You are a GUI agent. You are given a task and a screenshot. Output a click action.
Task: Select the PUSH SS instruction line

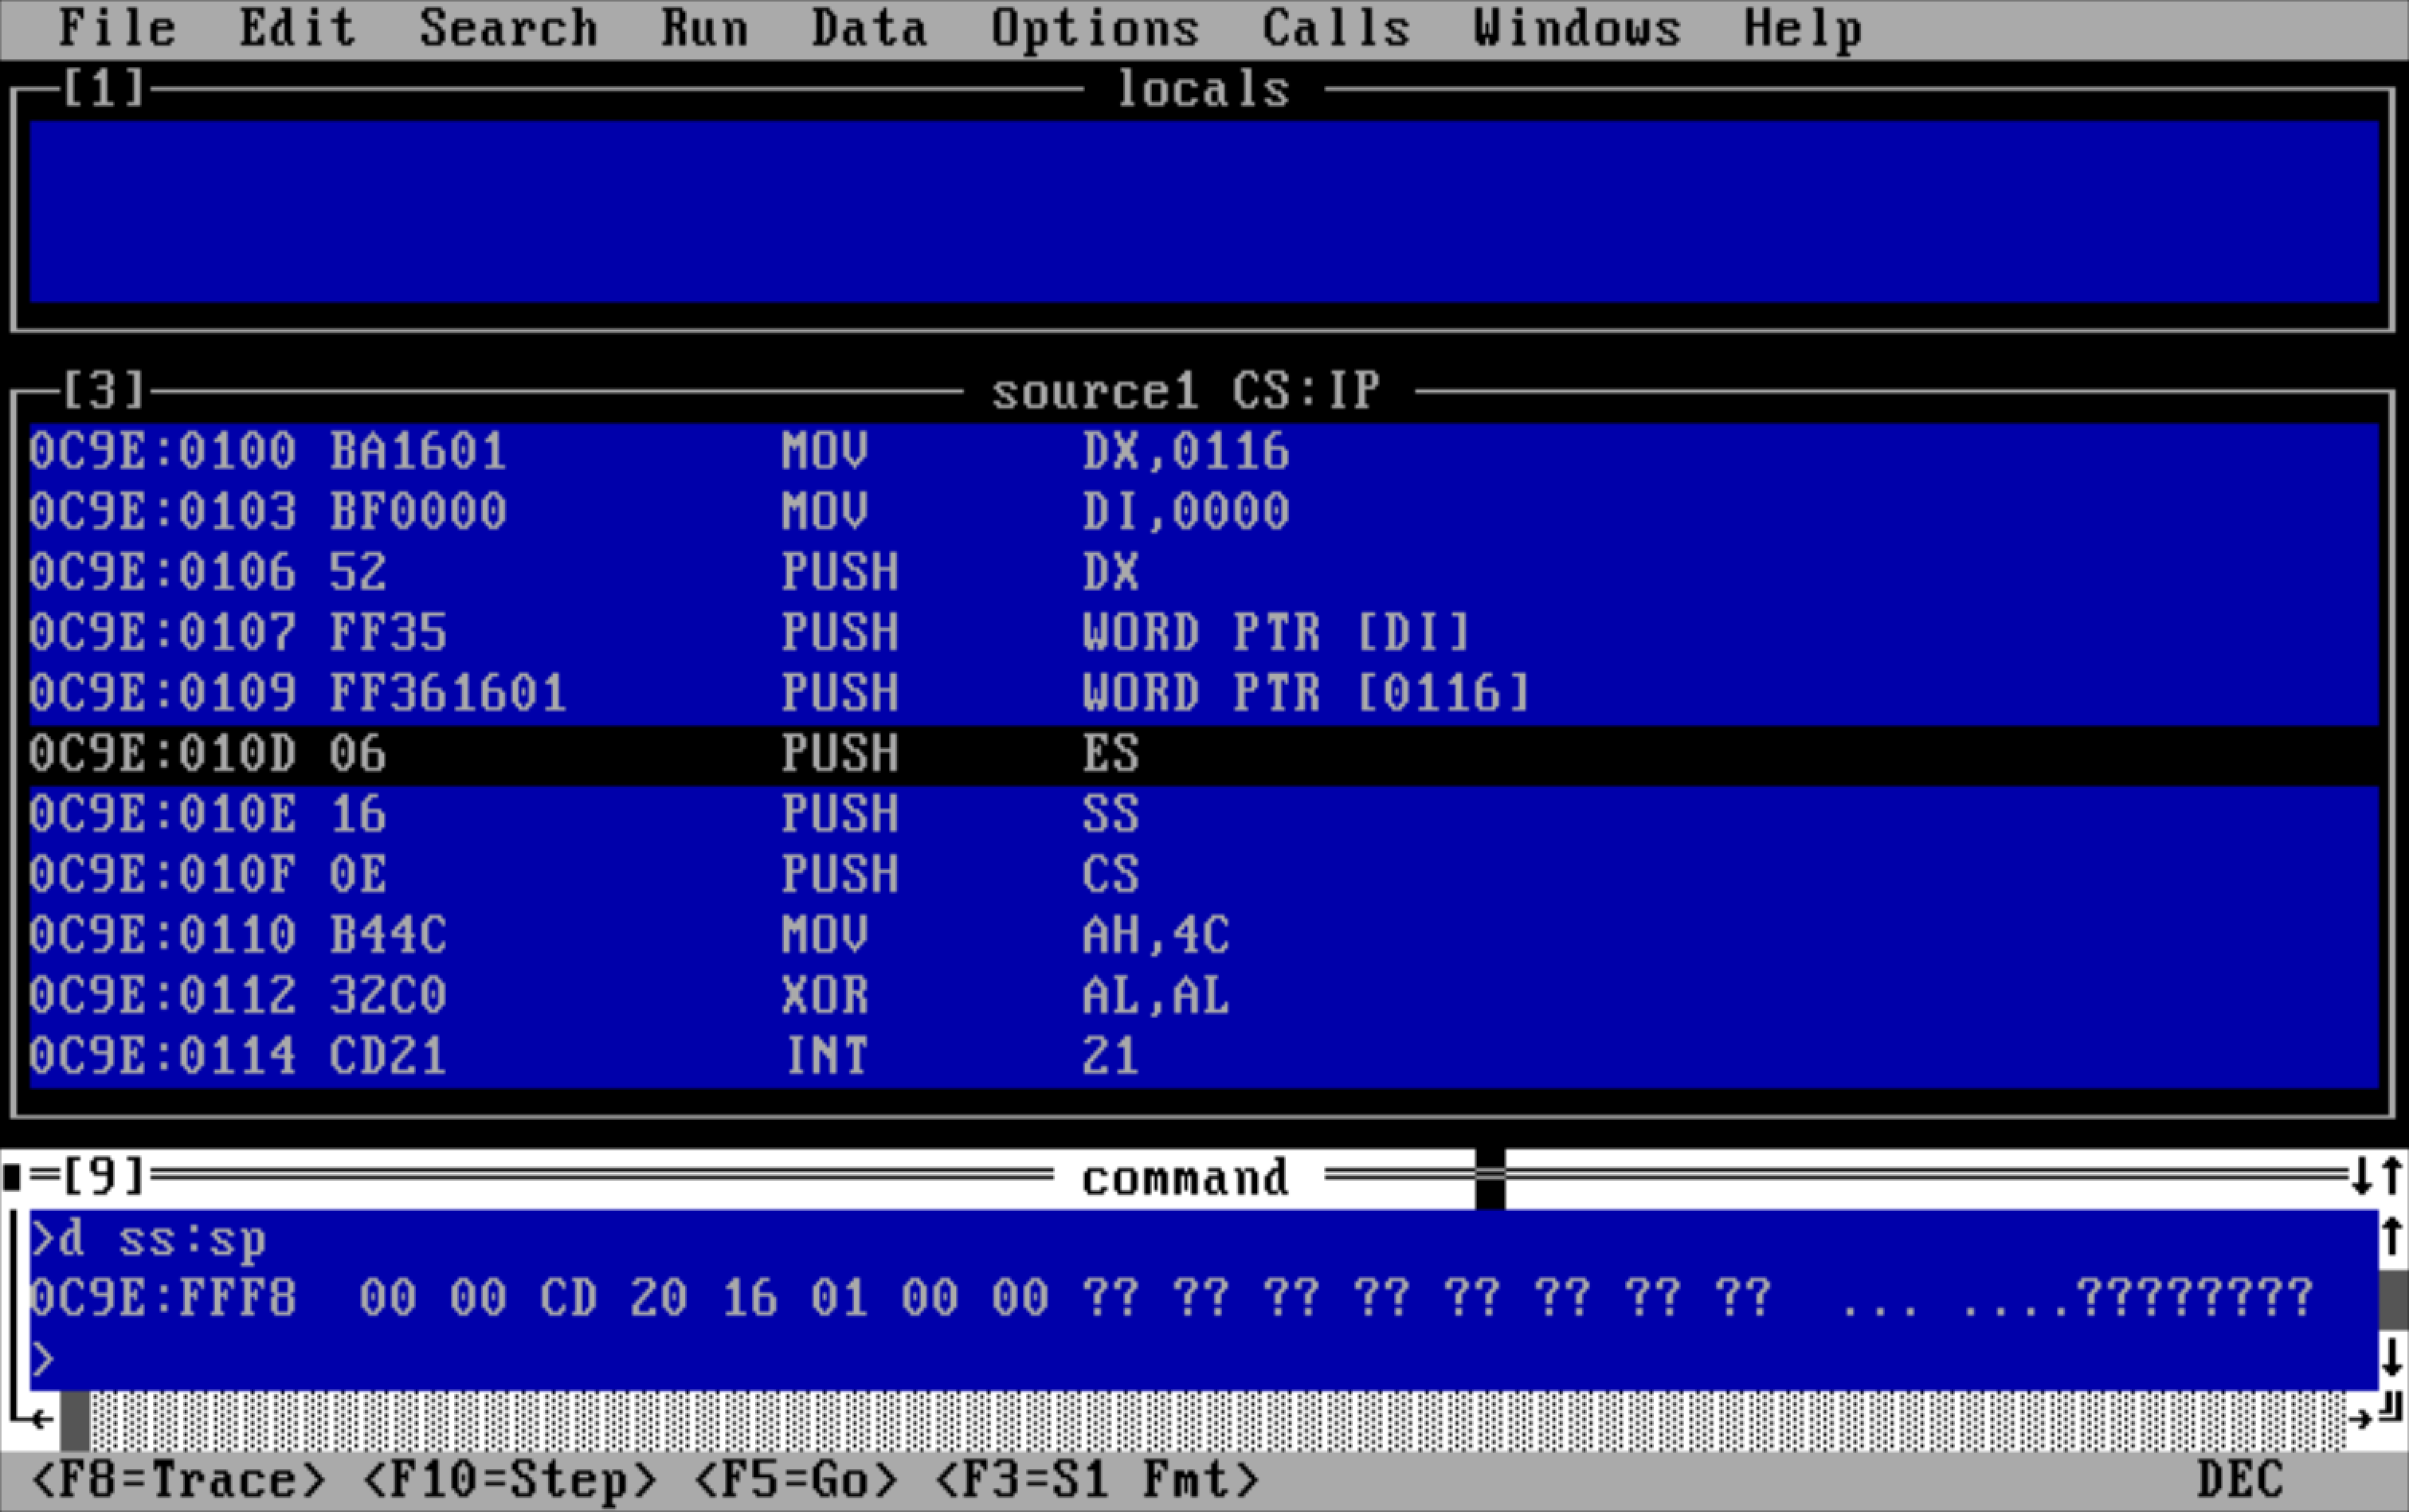[x=1204, y=815]
